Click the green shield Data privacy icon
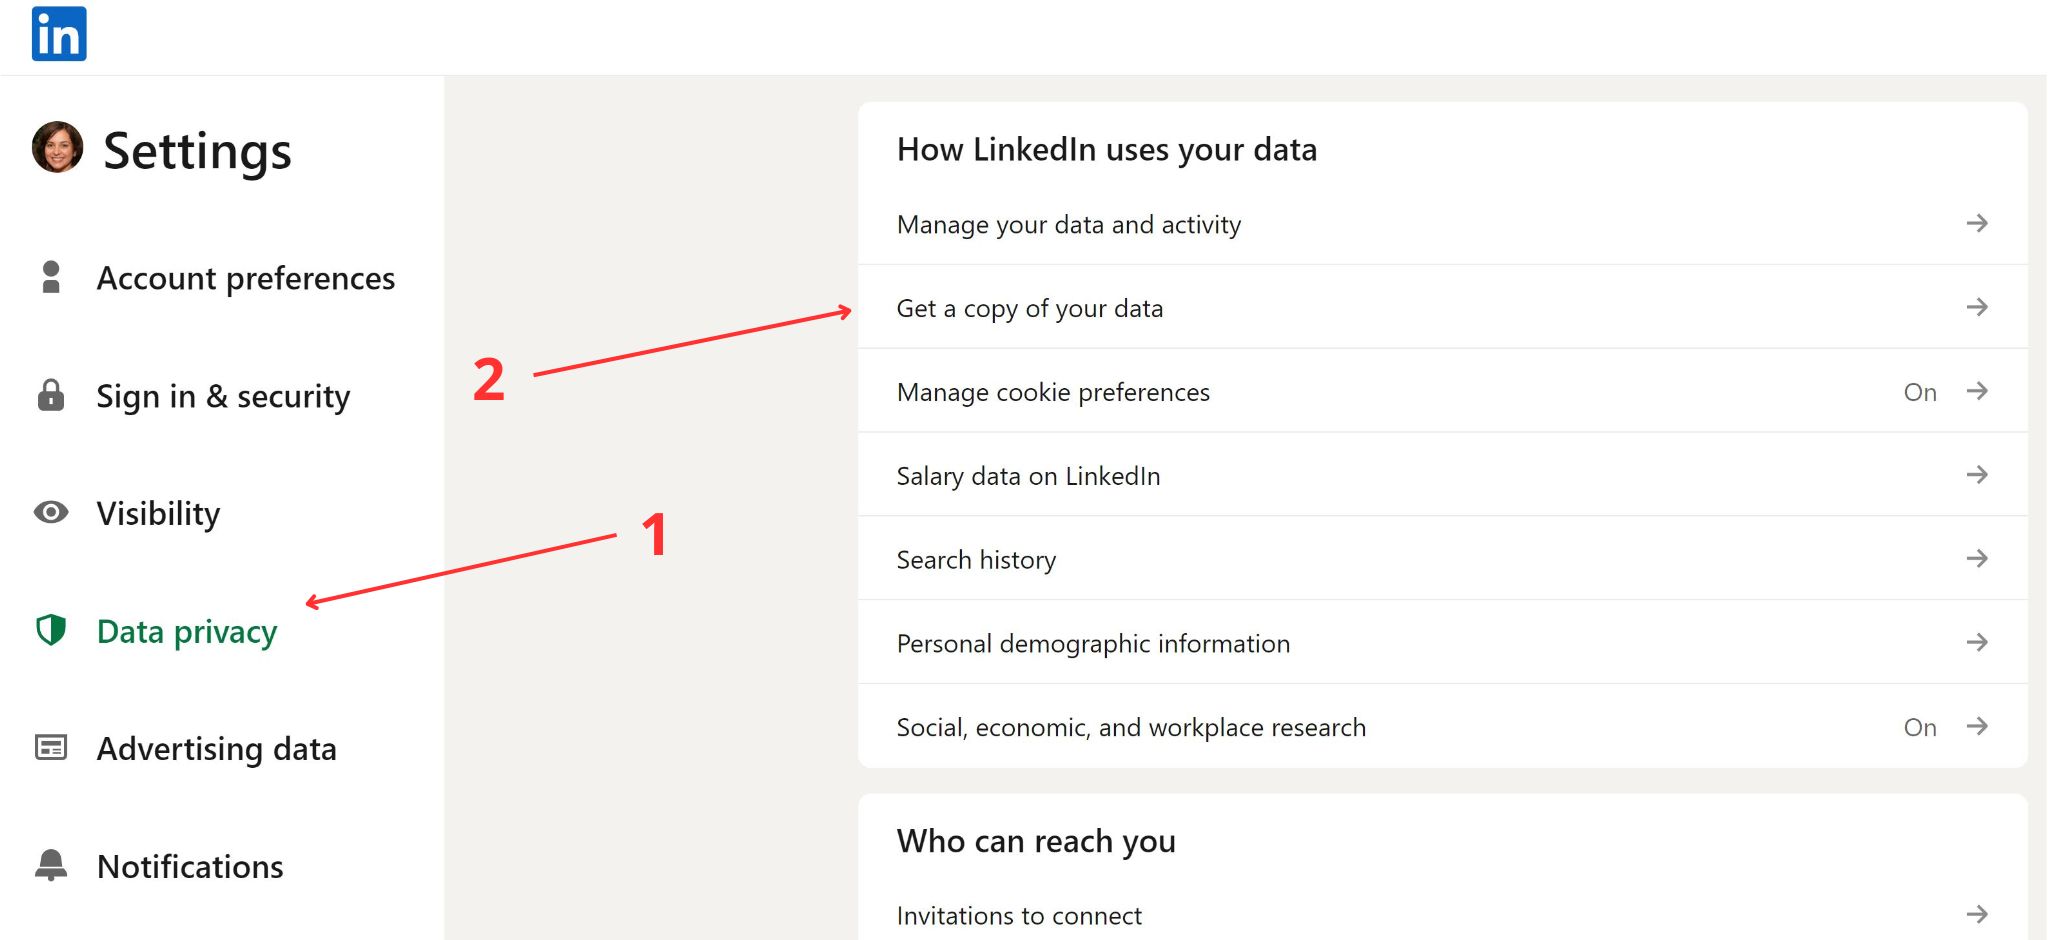2048x940 pixels. (51, 630)
